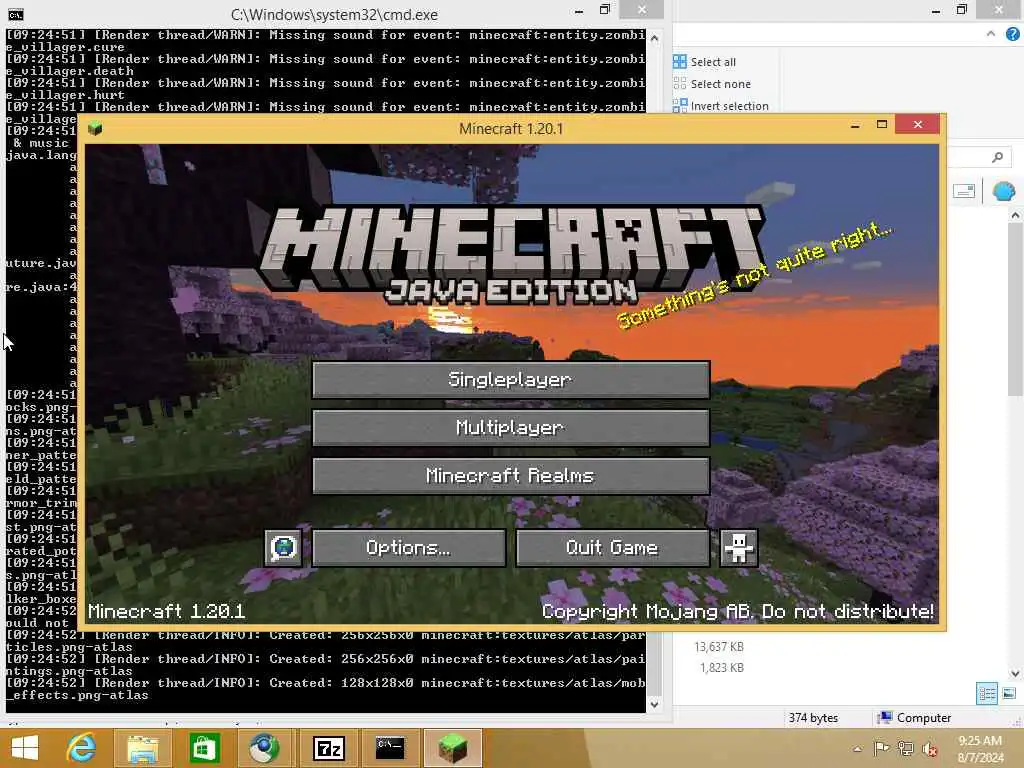
Task: Open the language globe icon button
Action: pos(283,547)
